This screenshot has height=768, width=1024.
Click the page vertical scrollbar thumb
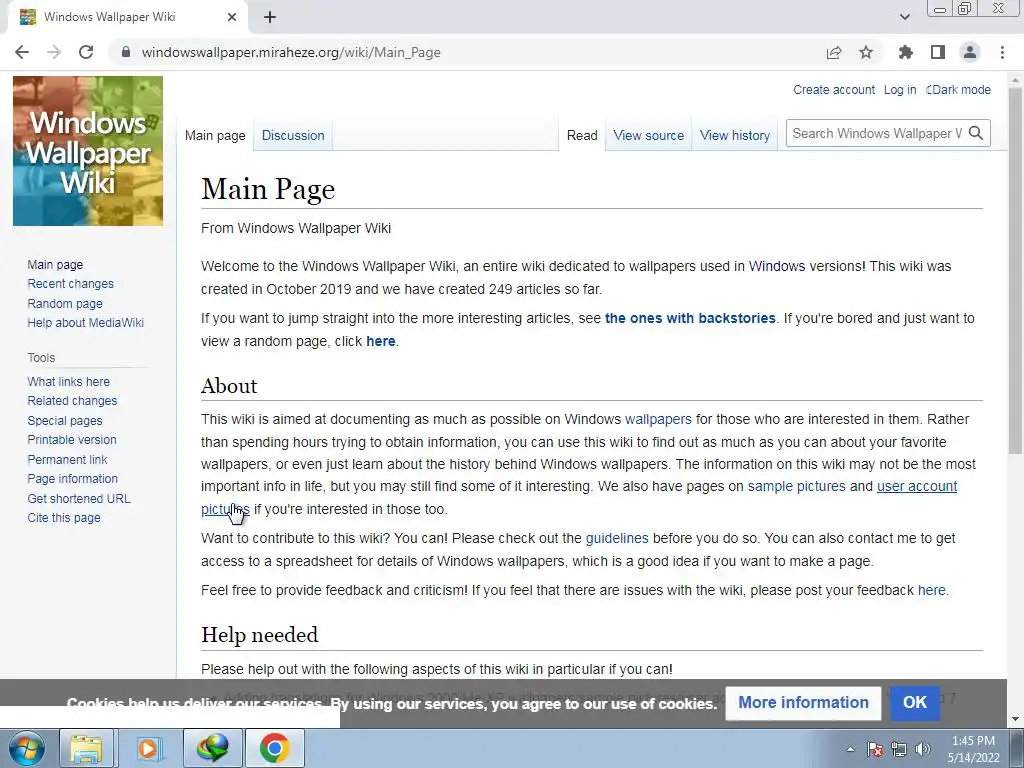(1016, 271)
